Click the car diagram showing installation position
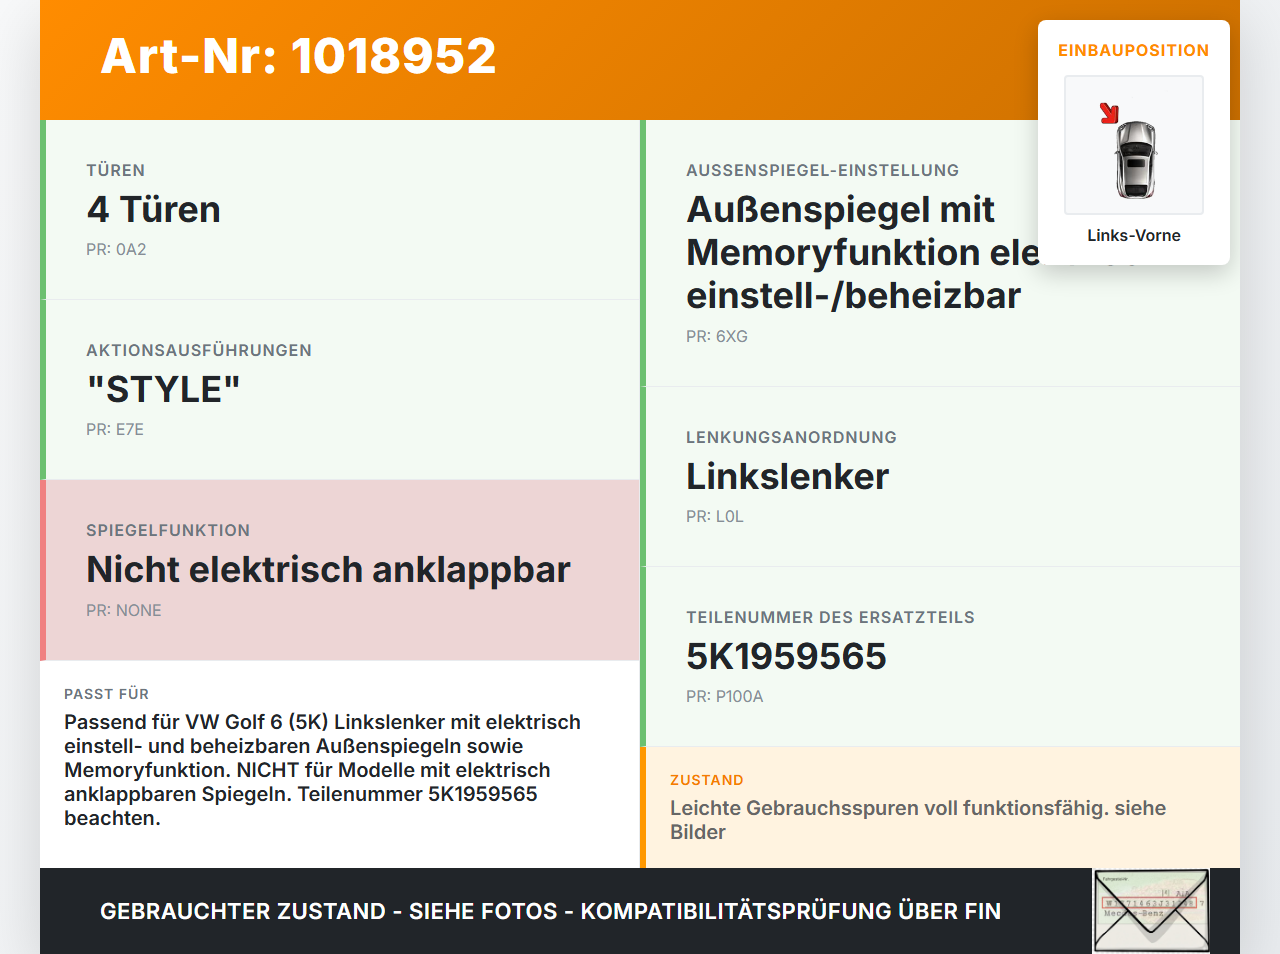This screenshot has width=1280, height=954. click(x=1133, y=145)
